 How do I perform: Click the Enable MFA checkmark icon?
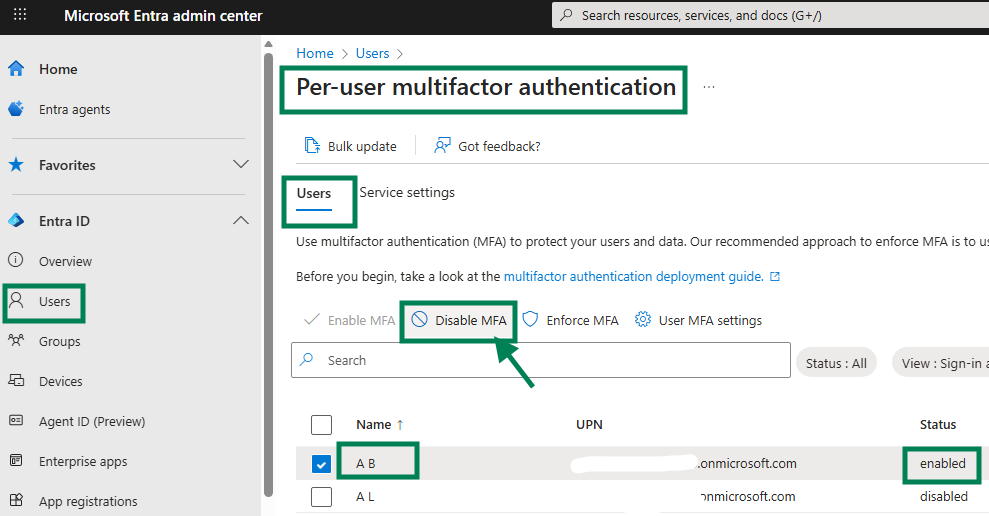(312, 320)
